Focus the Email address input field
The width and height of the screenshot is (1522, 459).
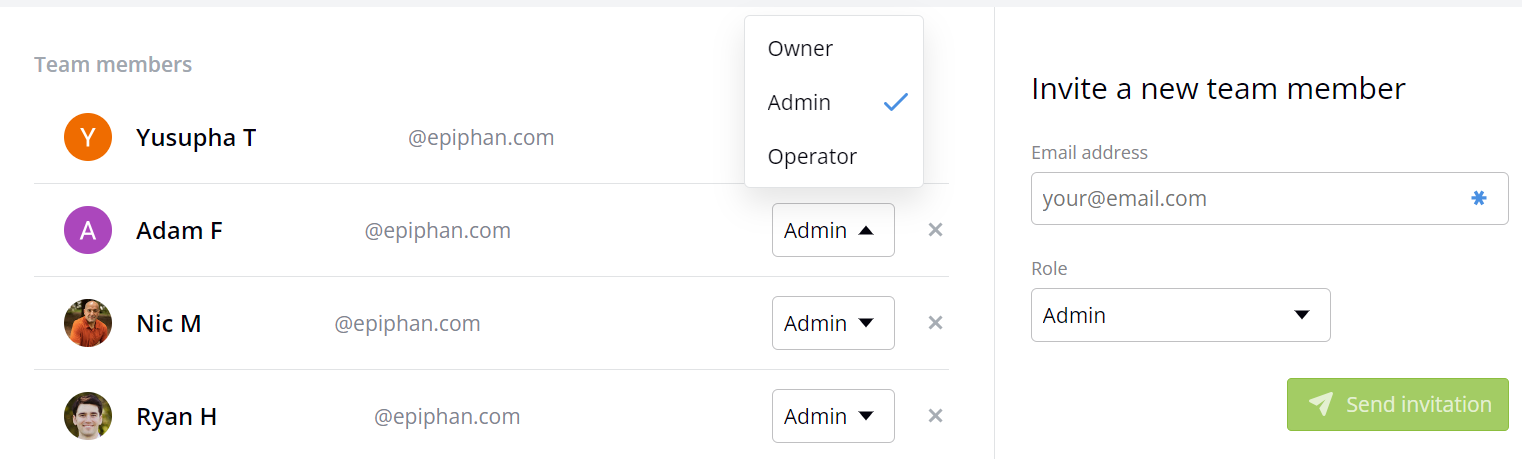click(1269, 198)
